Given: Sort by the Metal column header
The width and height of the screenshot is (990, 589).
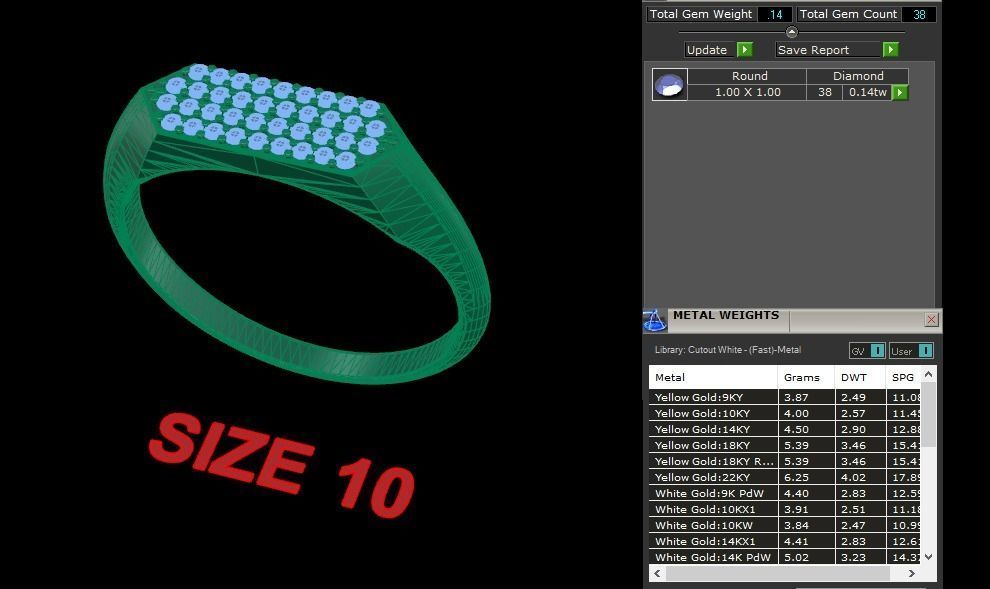Looking at the screenshot, I should pyautogui.click(x=713, y=378).
